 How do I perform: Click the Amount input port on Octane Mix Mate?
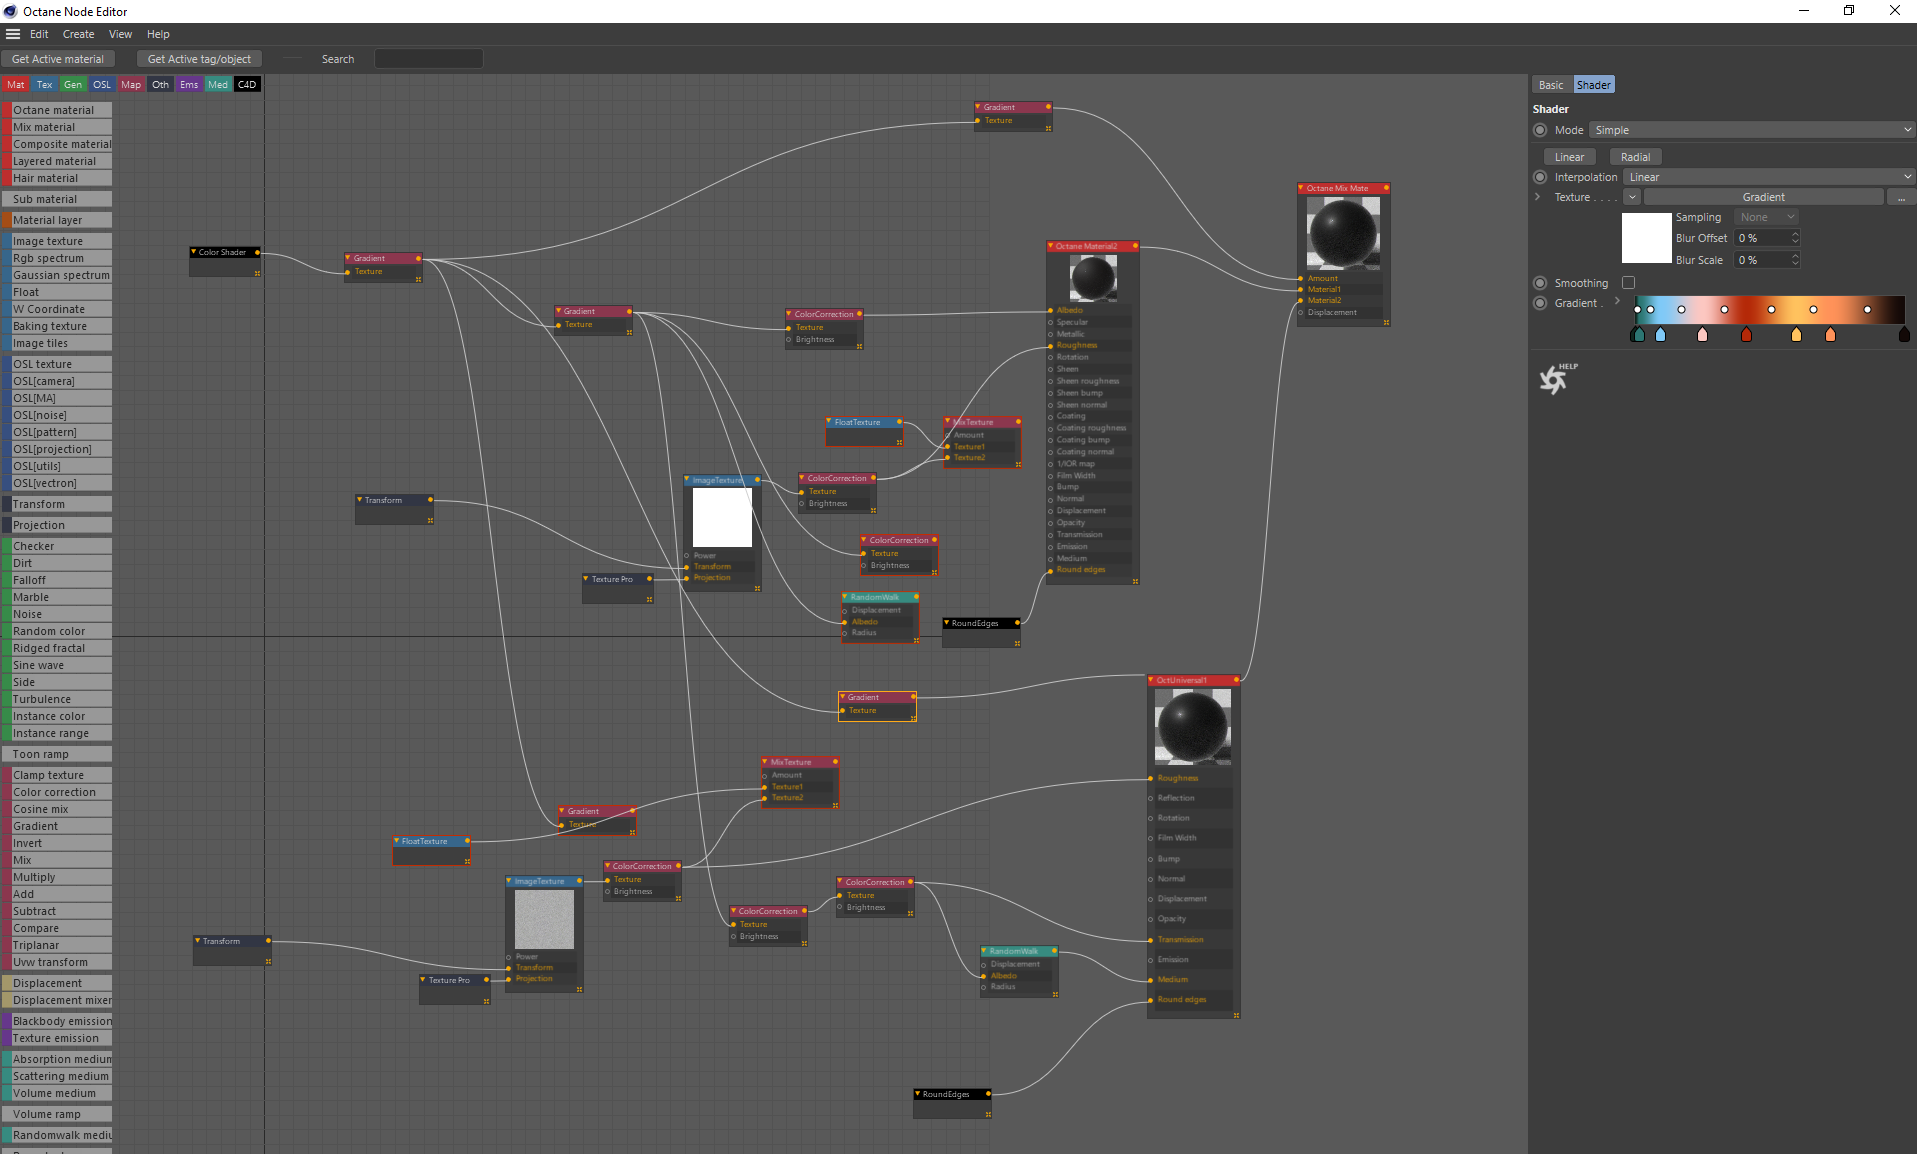(1300, 279)
